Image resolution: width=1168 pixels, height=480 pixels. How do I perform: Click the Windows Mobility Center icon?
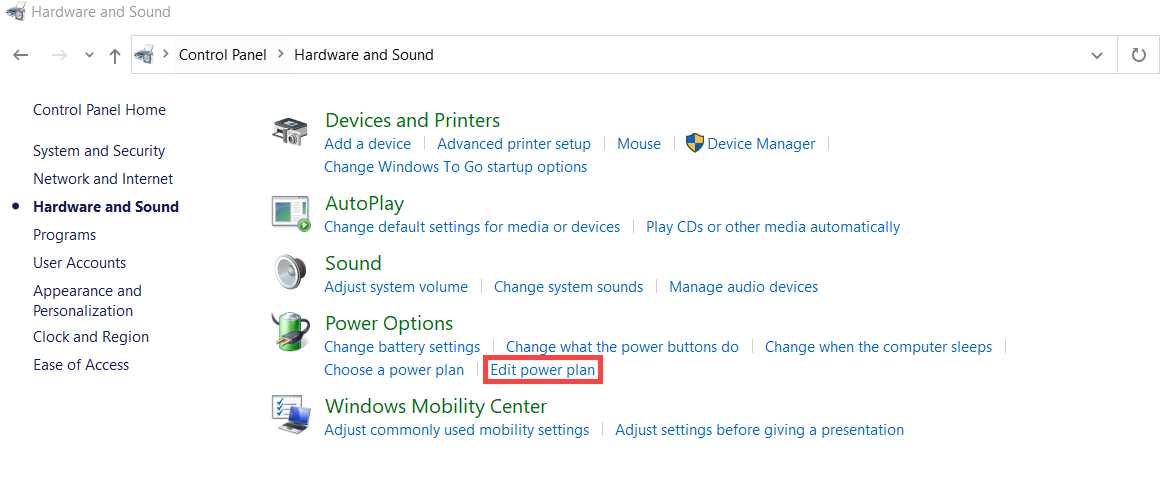[x=291, y=414]
